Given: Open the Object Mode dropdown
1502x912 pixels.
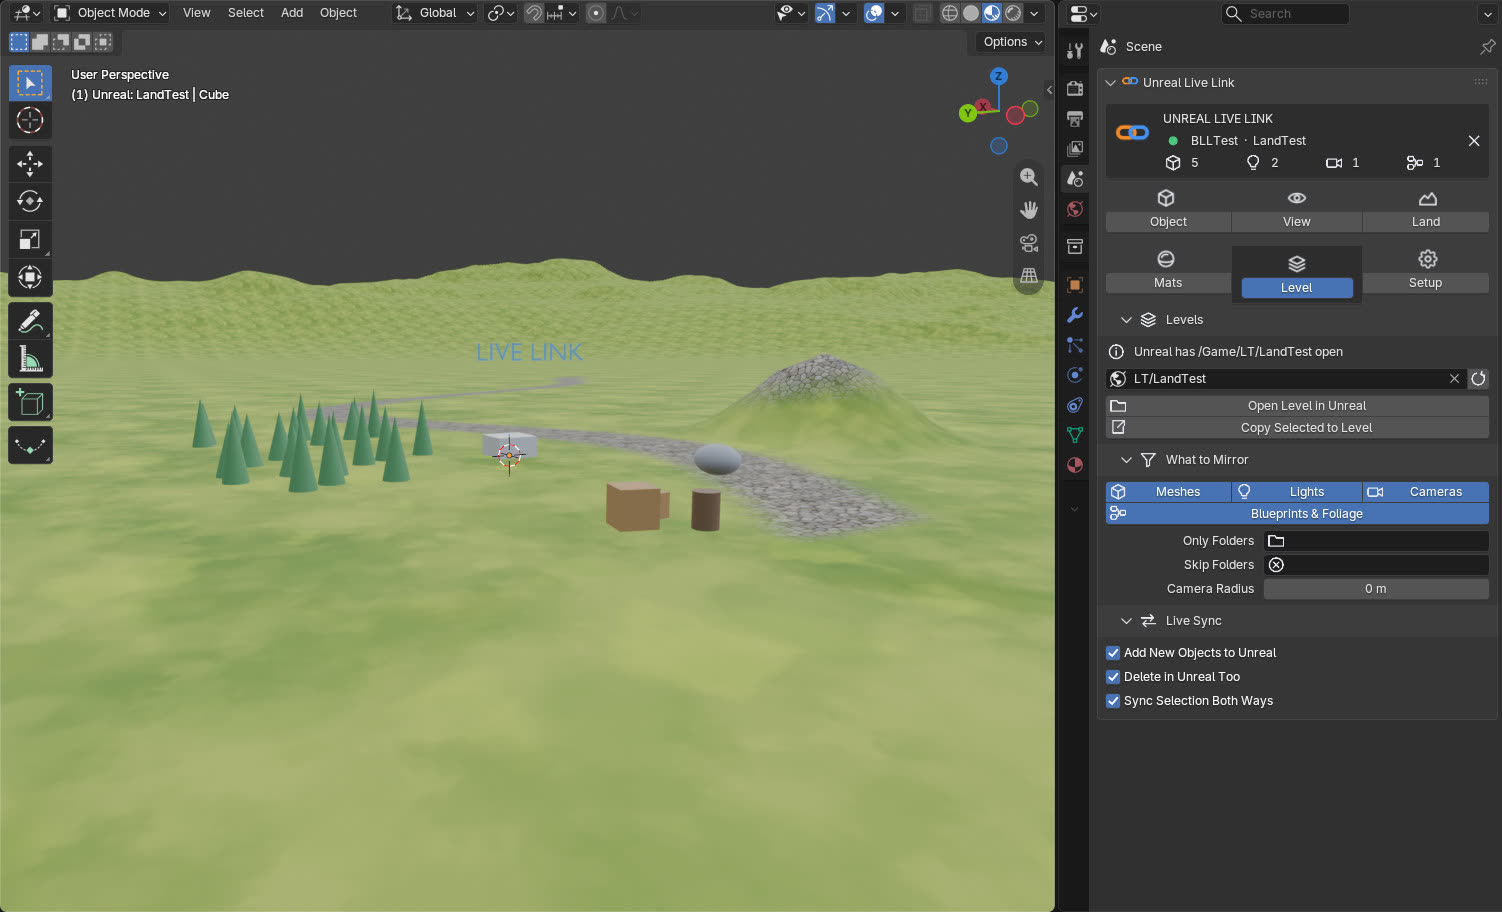Looking at the screenshot, I should pyautogui.click(x=110, y=13).
